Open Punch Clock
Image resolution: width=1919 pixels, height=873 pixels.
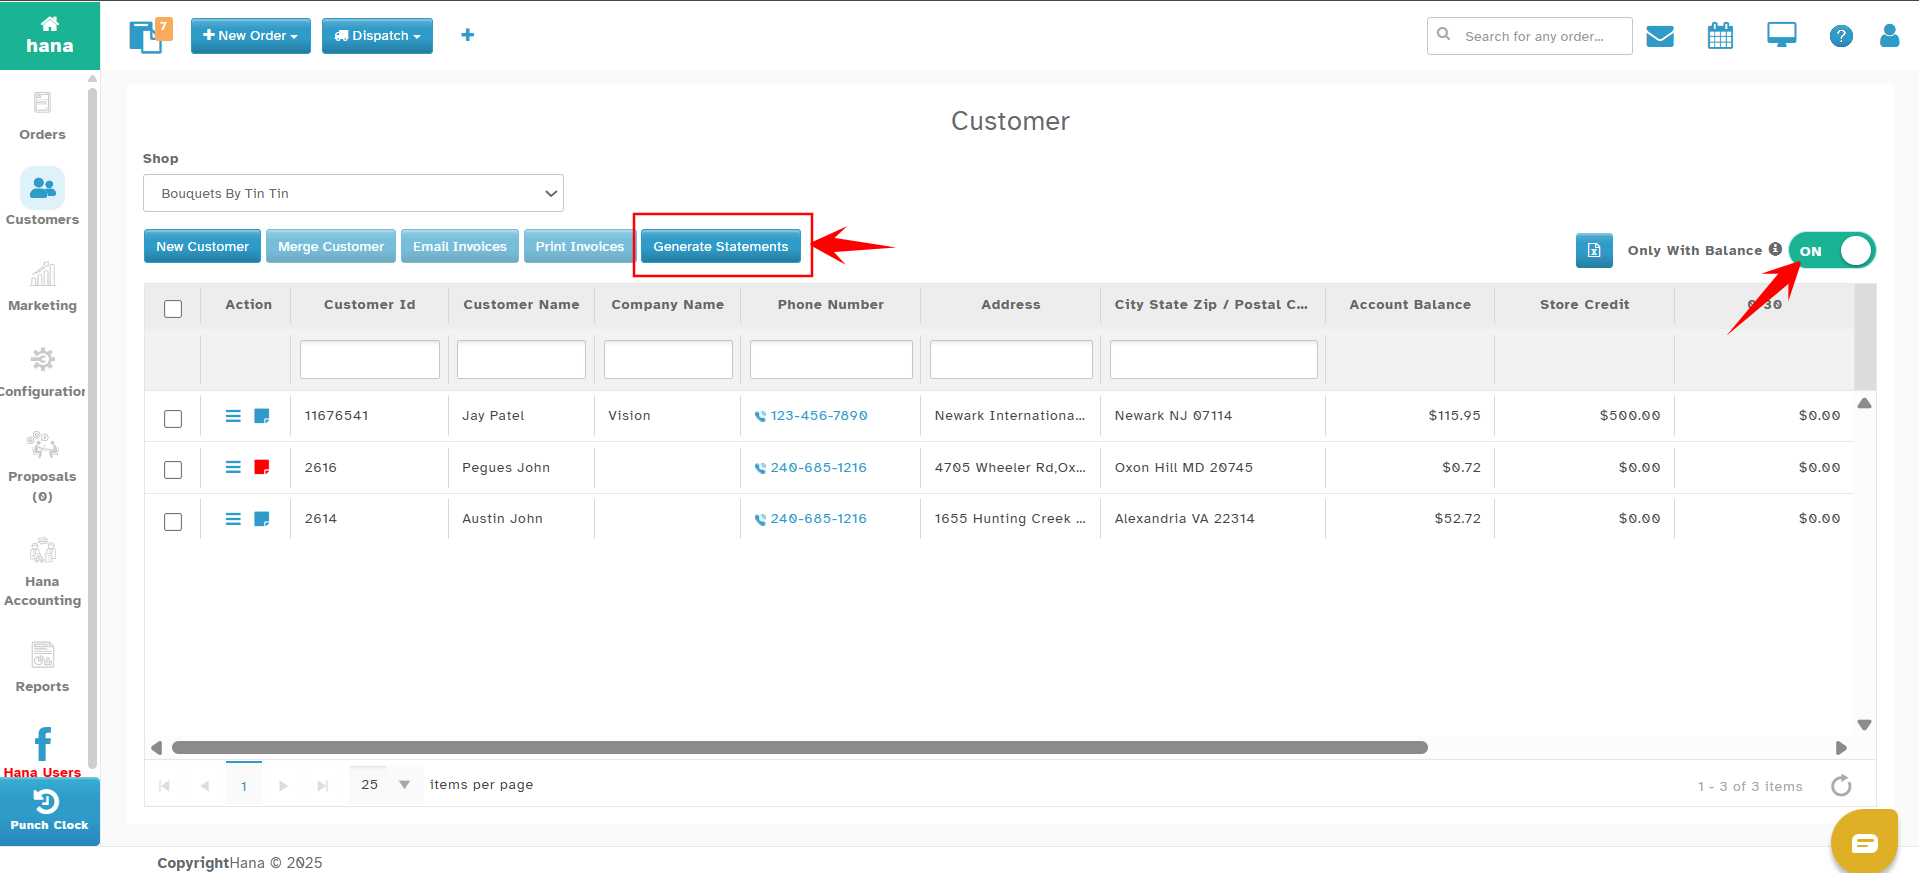[49, 811]
